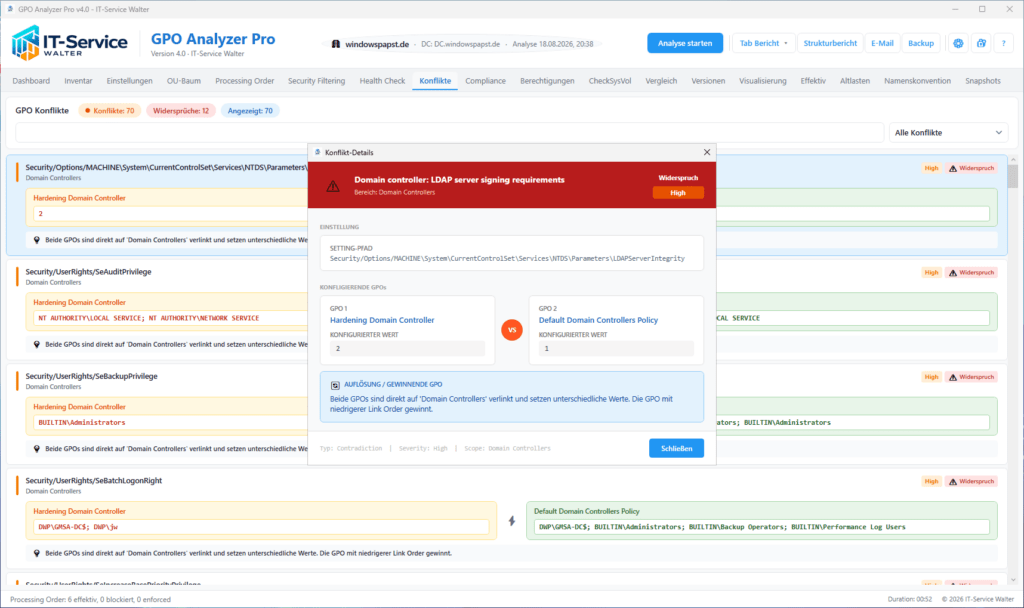Click lightbulb icon in SeAuditPrivilege row
1024x608 pixels.
coord(37,344)
